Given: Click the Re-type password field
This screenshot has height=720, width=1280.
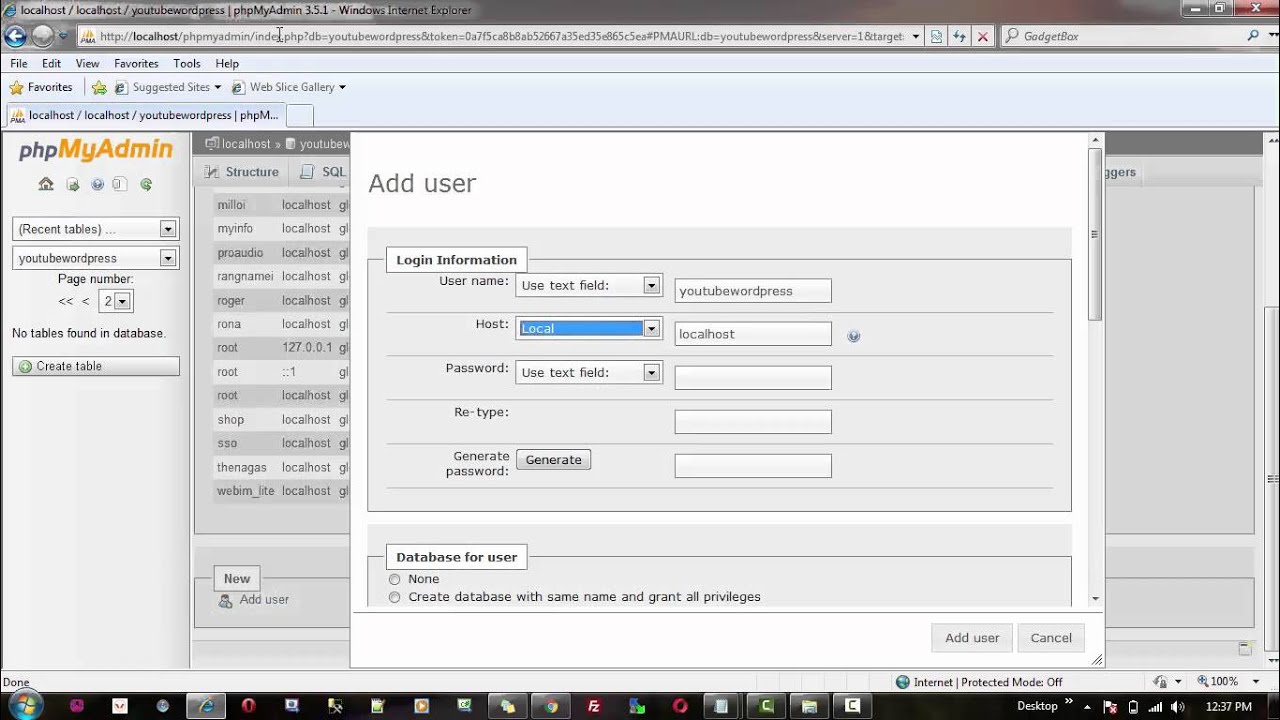Looking at the screenshot, I should 753,422.
